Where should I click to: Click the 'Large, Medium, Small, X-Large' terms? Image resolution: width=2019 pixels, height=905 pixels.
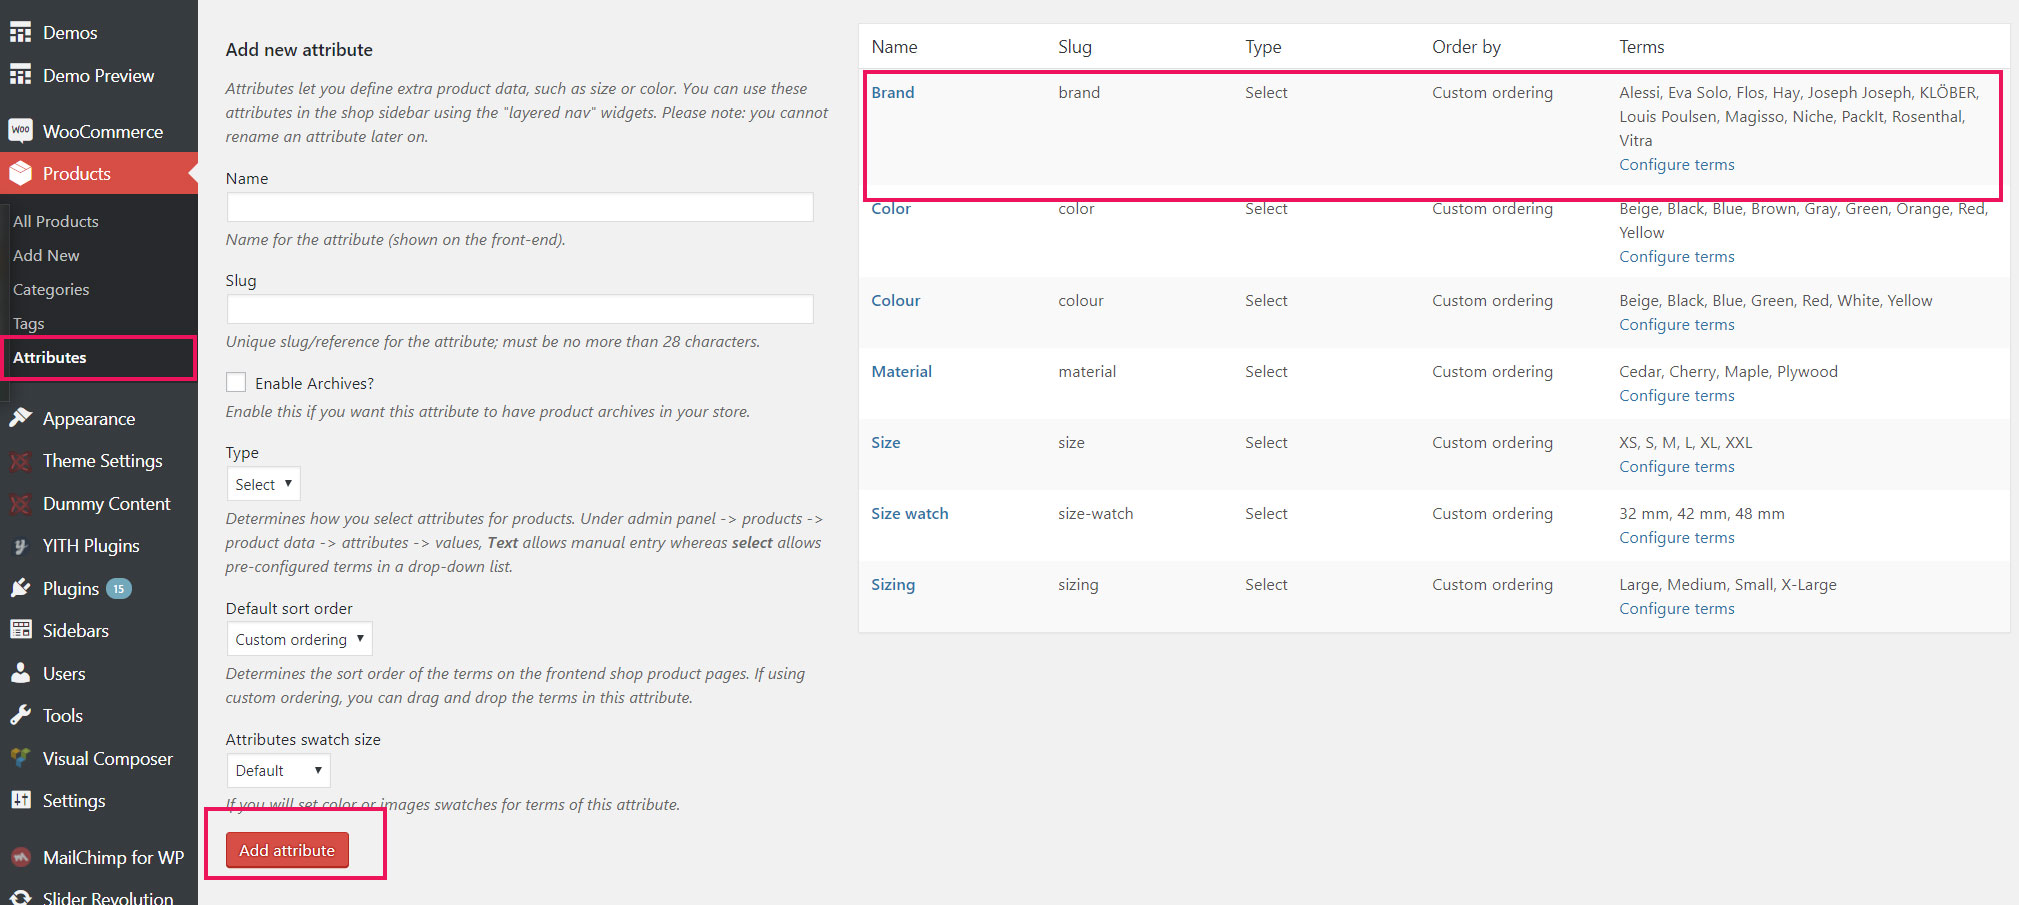coord(1728,584)
